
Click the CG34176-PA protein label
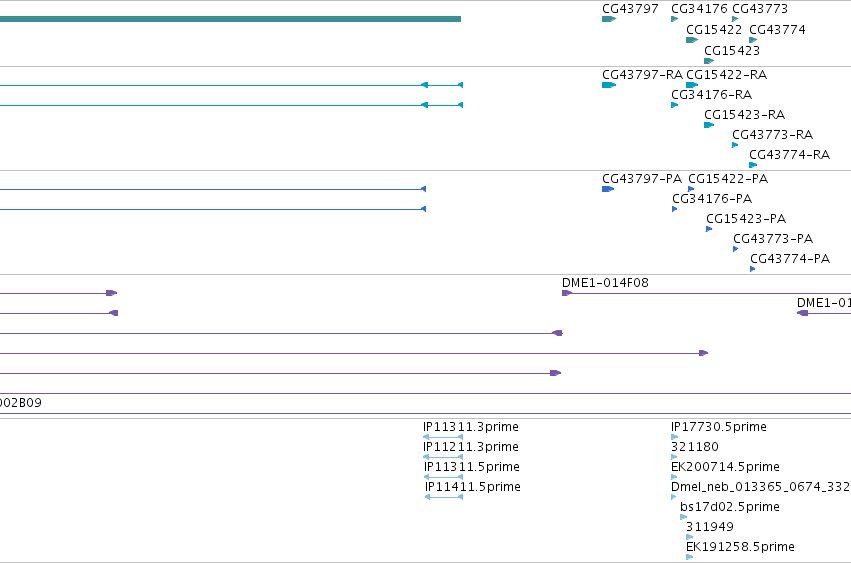click(x=712, y=199)
